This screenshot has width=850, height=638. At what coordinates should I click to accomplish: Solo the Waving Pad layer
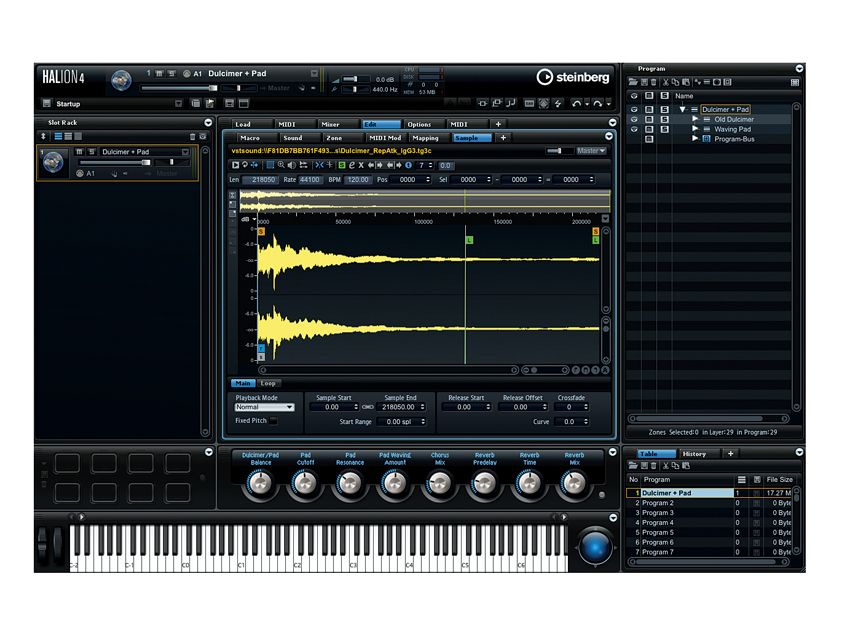coord(665,129)
